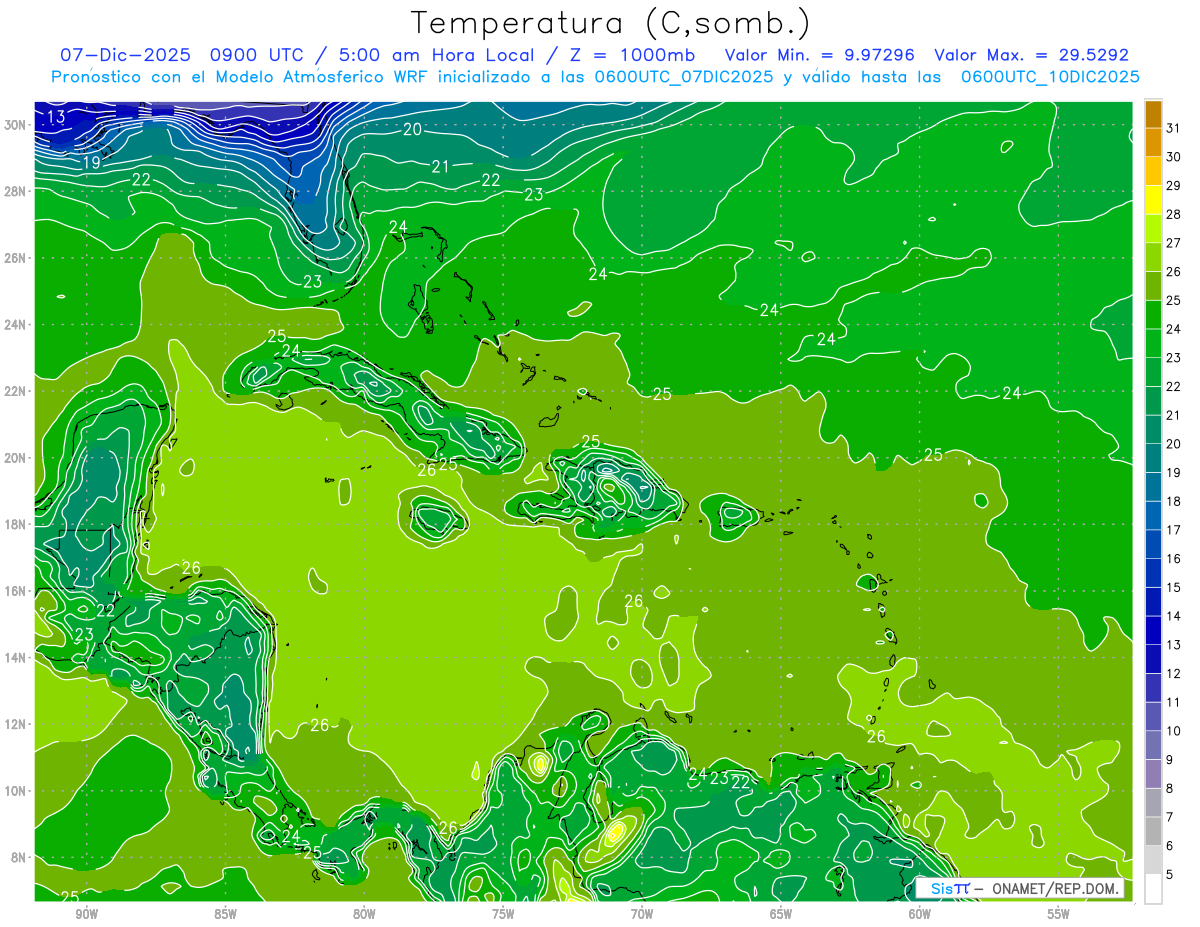The height and width of the screenshot is (927, 1200).
Task: Click the green swatch between 23 and 24
Action: (x=1153, y=344)
